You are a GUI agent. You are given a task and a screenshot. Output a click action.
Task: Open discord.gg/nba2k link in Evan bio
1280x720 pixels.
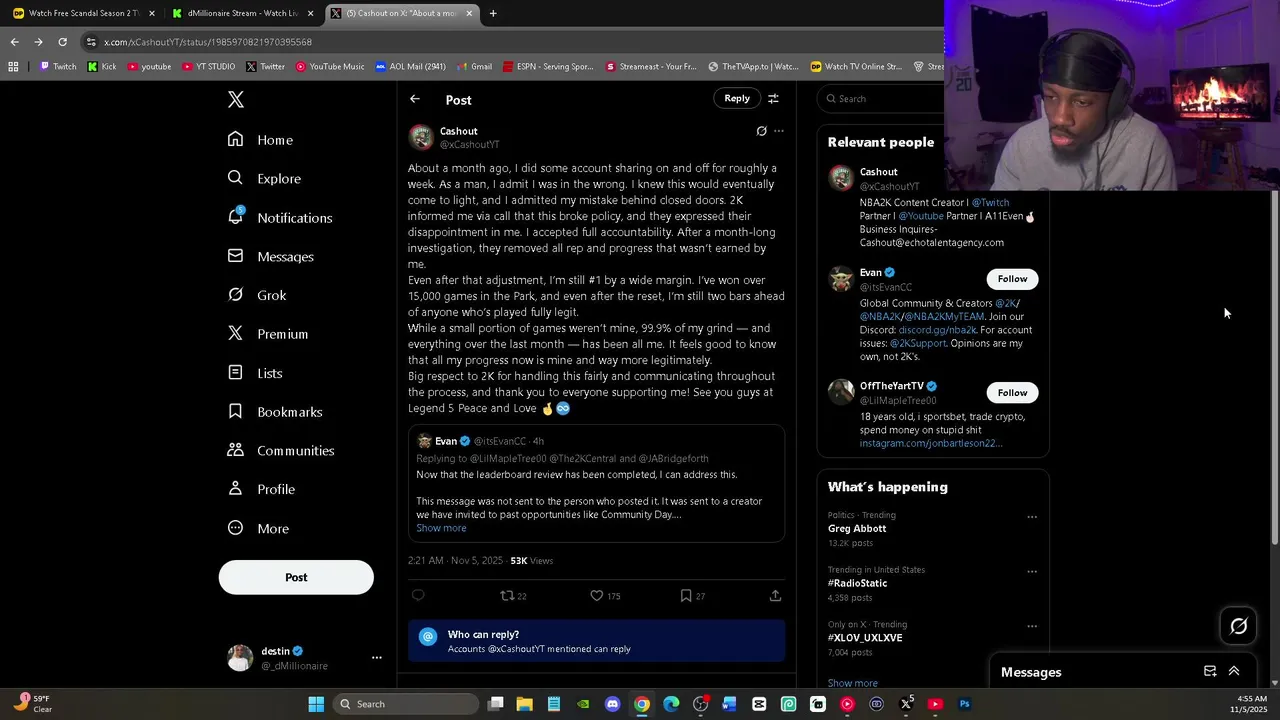pos(937,330)
